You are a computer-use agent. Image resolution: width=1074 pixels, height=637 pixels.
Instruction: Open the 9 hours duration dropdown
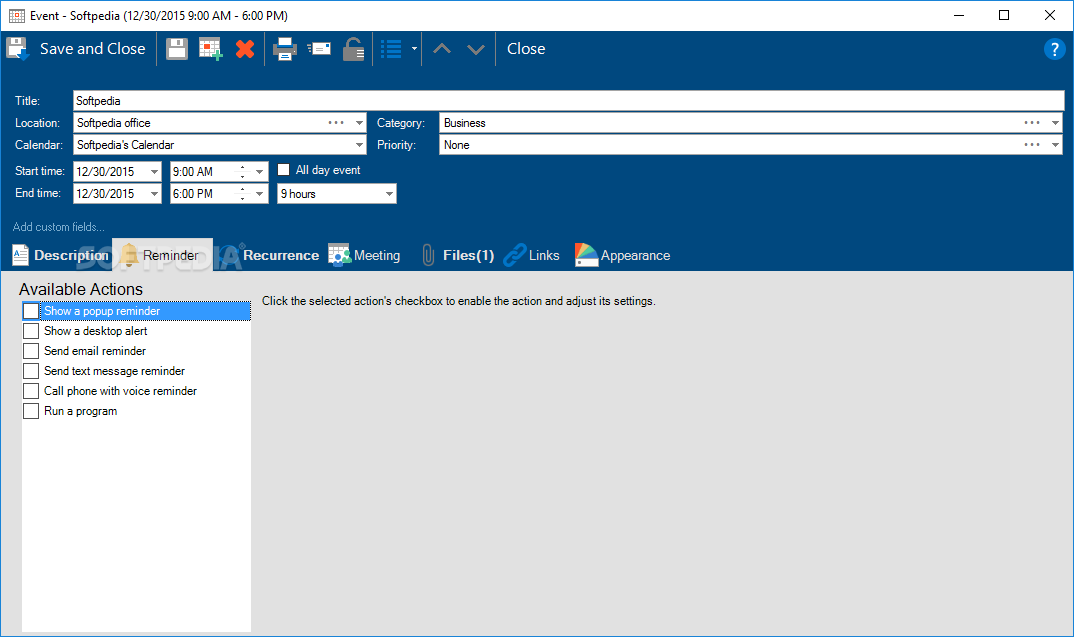pos(389,194)
